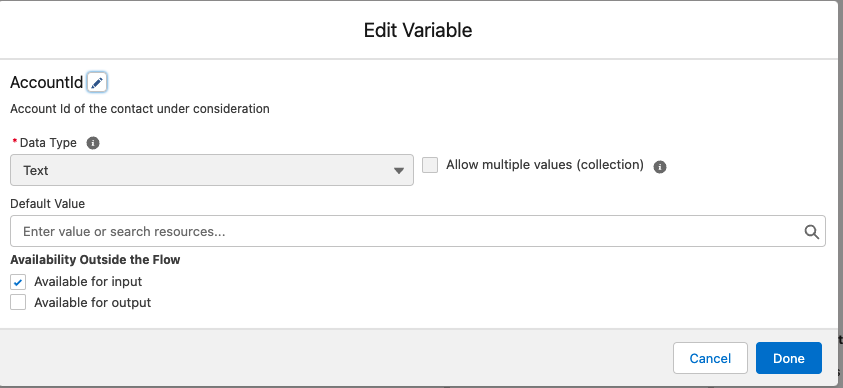Viewport: 843px width, 388px height.
Task: Click the 'Available for input' label text
Action: coord(88,282)
